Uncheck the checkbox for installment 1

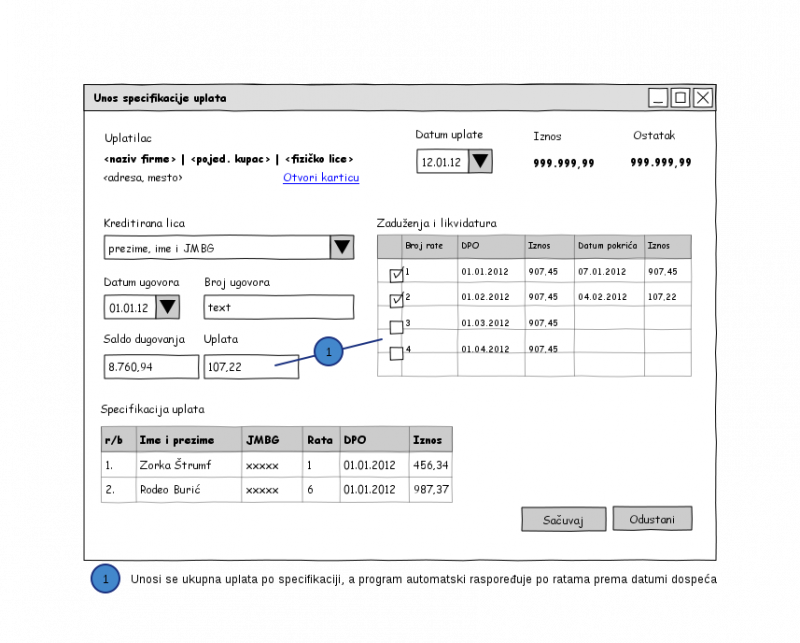point(396,275)
